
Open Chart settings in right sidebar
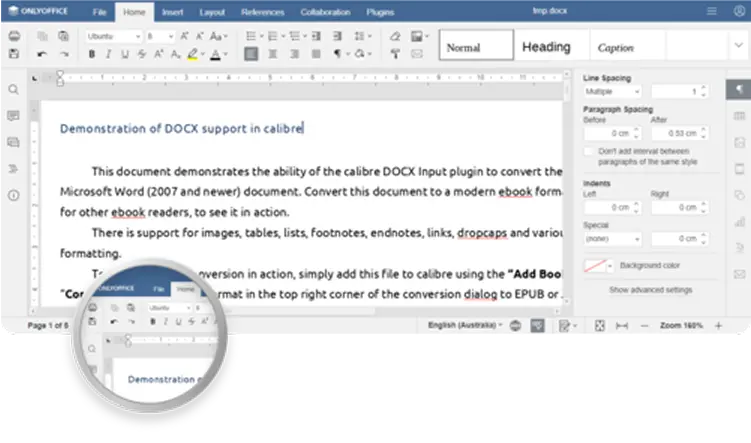740,222
